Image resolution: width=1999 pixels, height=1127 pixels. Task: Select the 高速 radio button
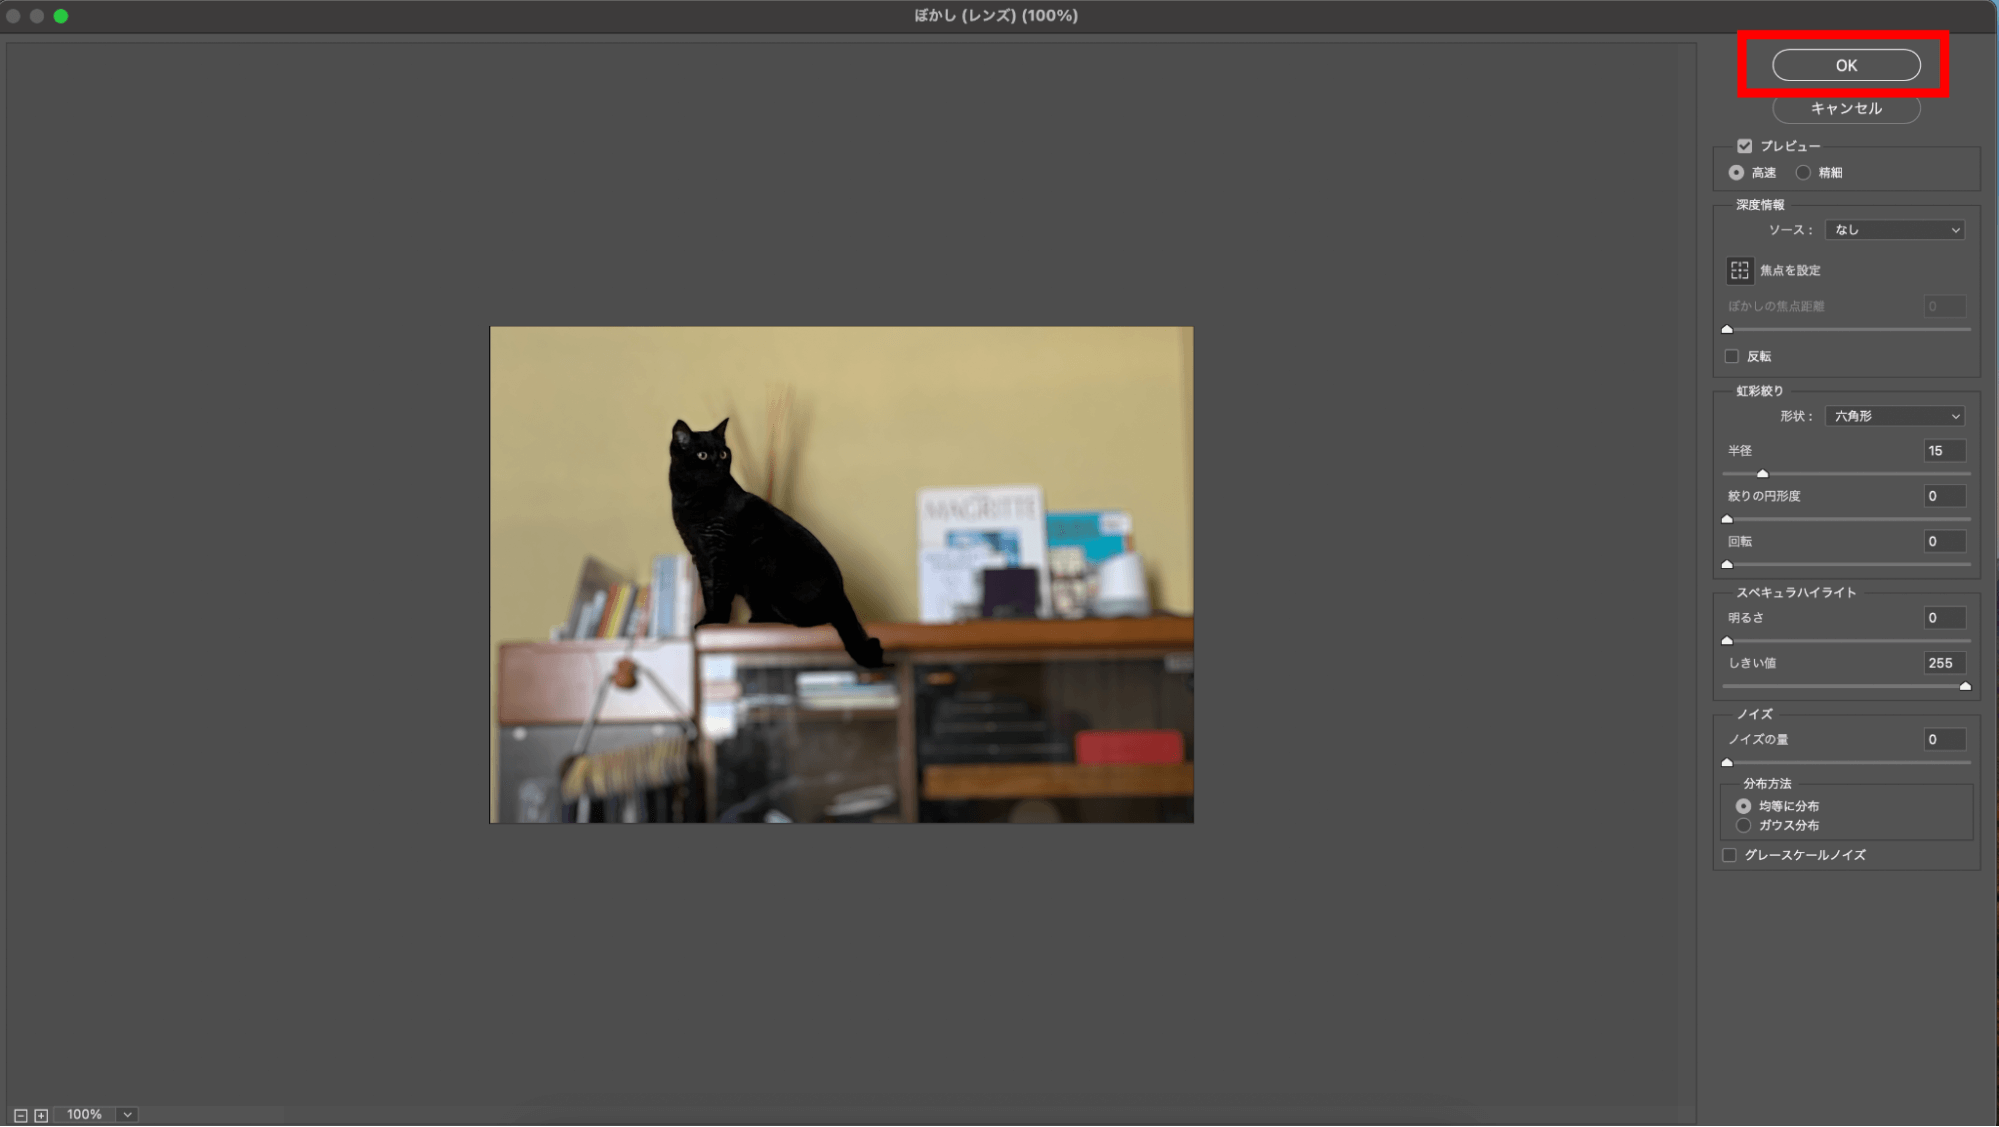click(1736, 173)
